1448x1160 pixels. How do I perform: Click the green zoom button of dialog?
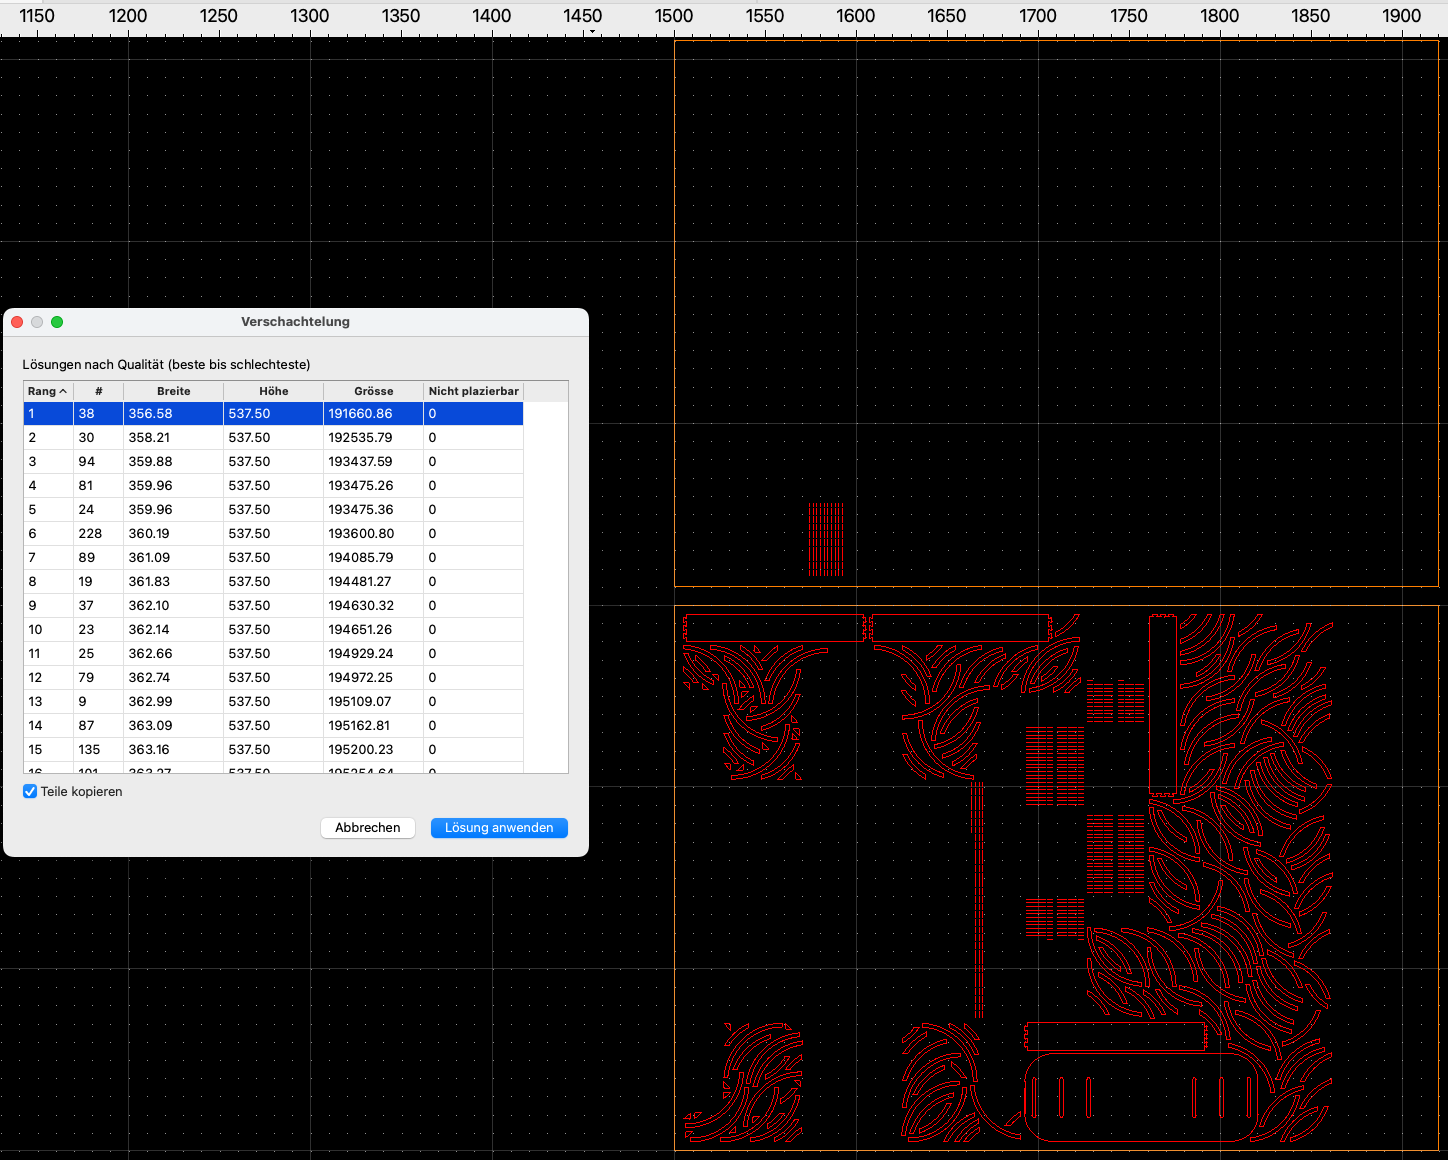57,322
